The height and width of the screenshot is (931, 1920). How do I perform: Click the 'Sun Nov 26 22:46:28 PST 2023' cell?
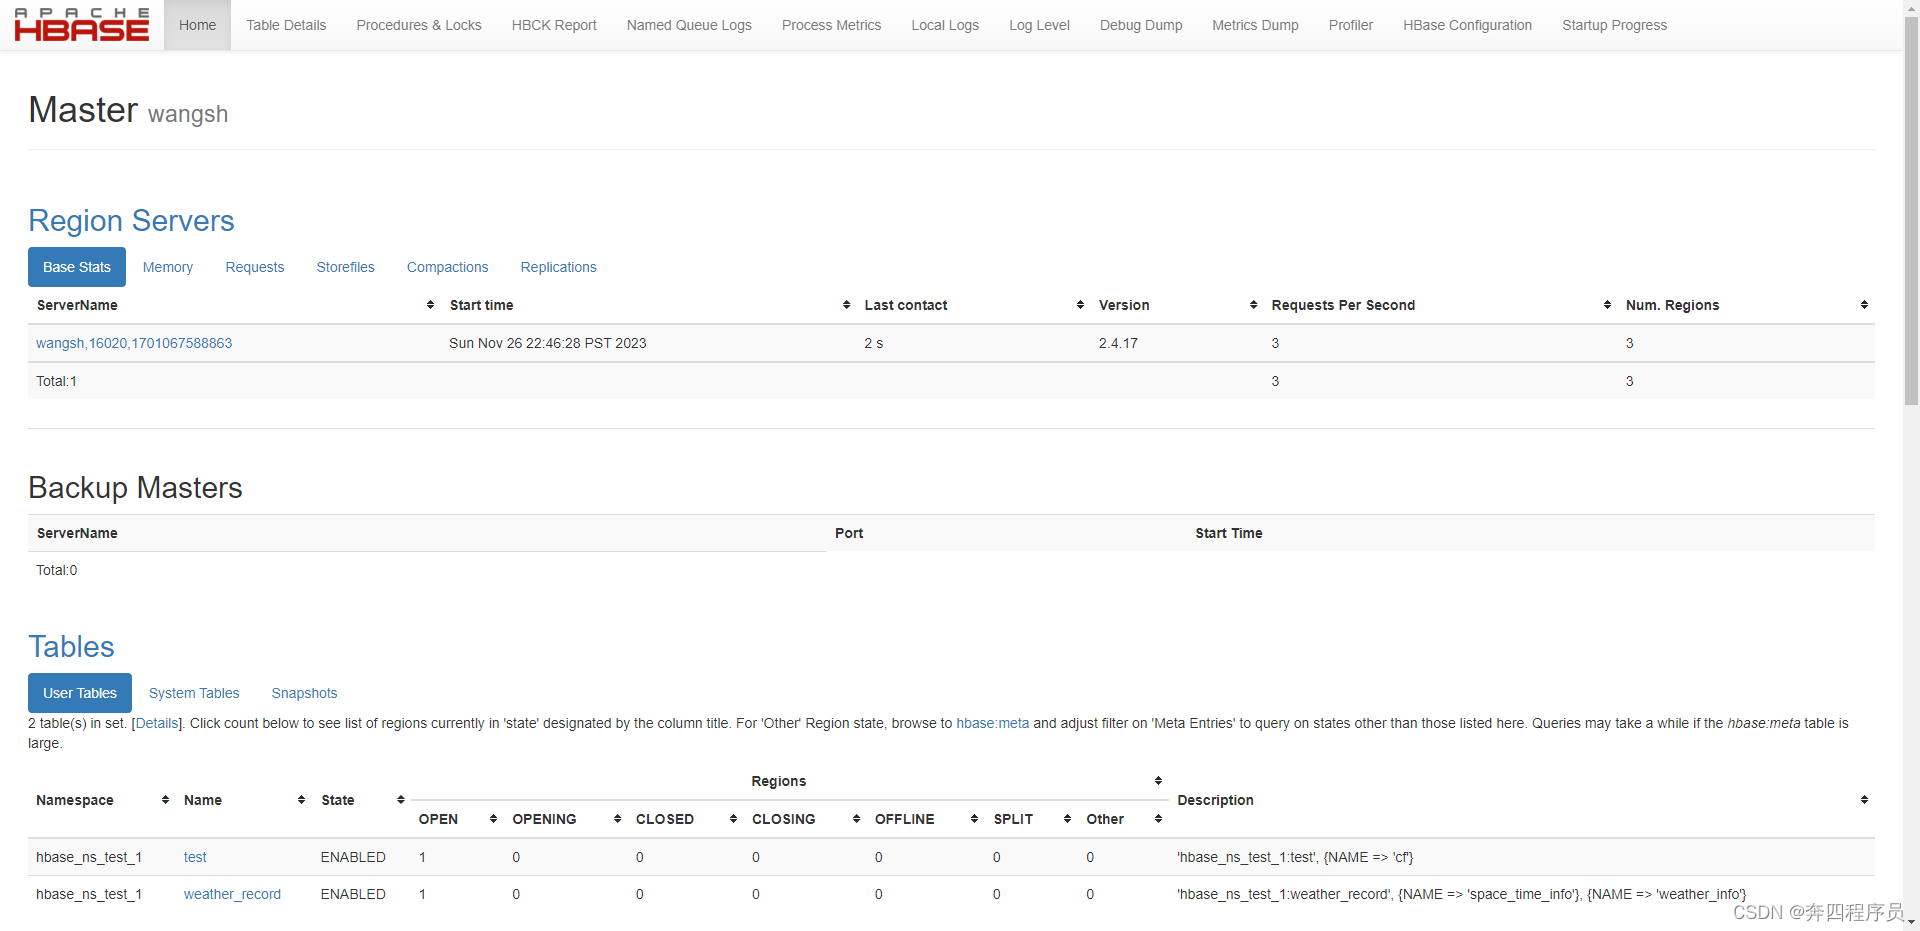(547, 343)
